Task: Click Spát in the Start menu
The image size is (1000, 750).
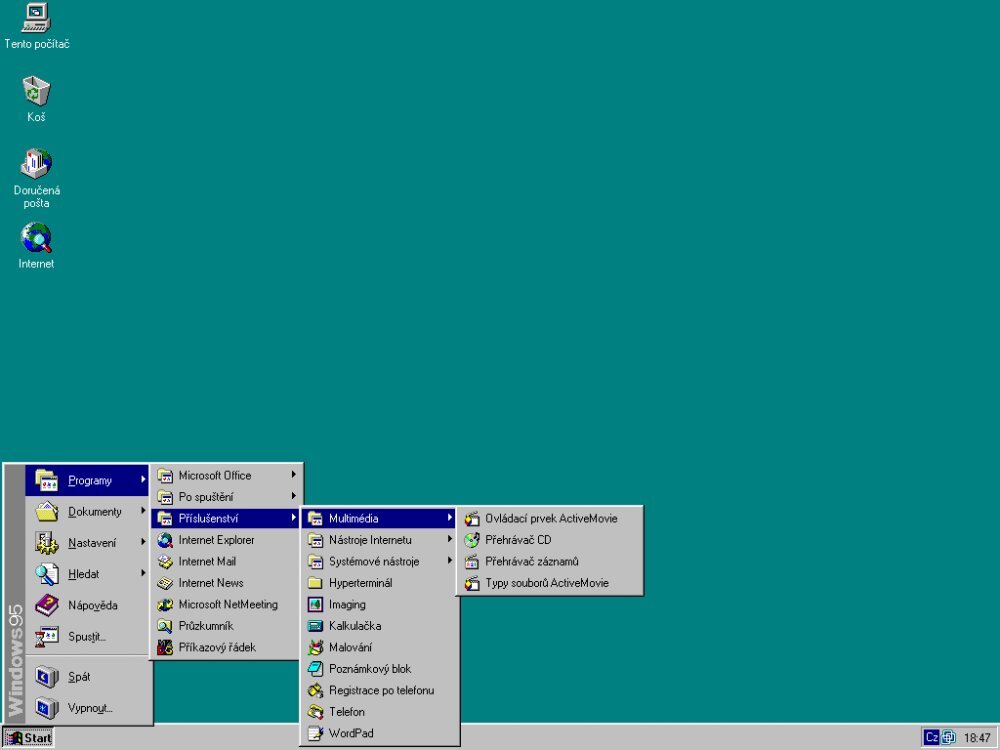Action: (87, 677)
